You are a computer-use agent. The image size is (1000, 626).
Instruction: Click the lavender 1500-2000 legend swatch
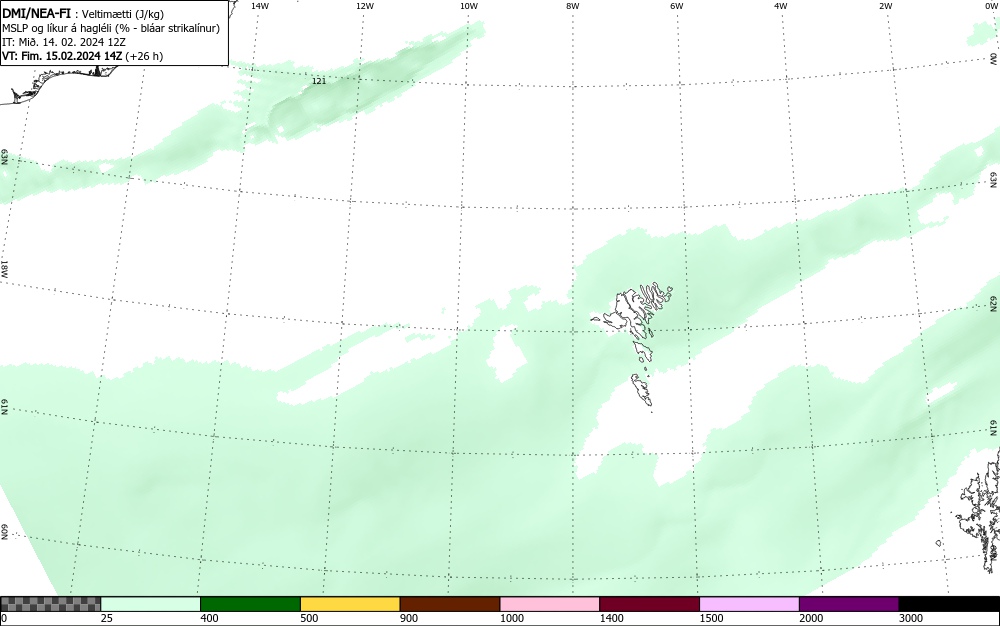(749, 604)
